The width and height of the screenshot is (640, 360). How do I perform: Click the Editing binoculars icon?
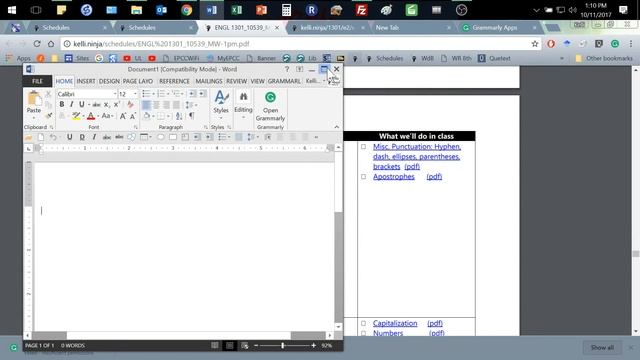(x=243, y=97)
